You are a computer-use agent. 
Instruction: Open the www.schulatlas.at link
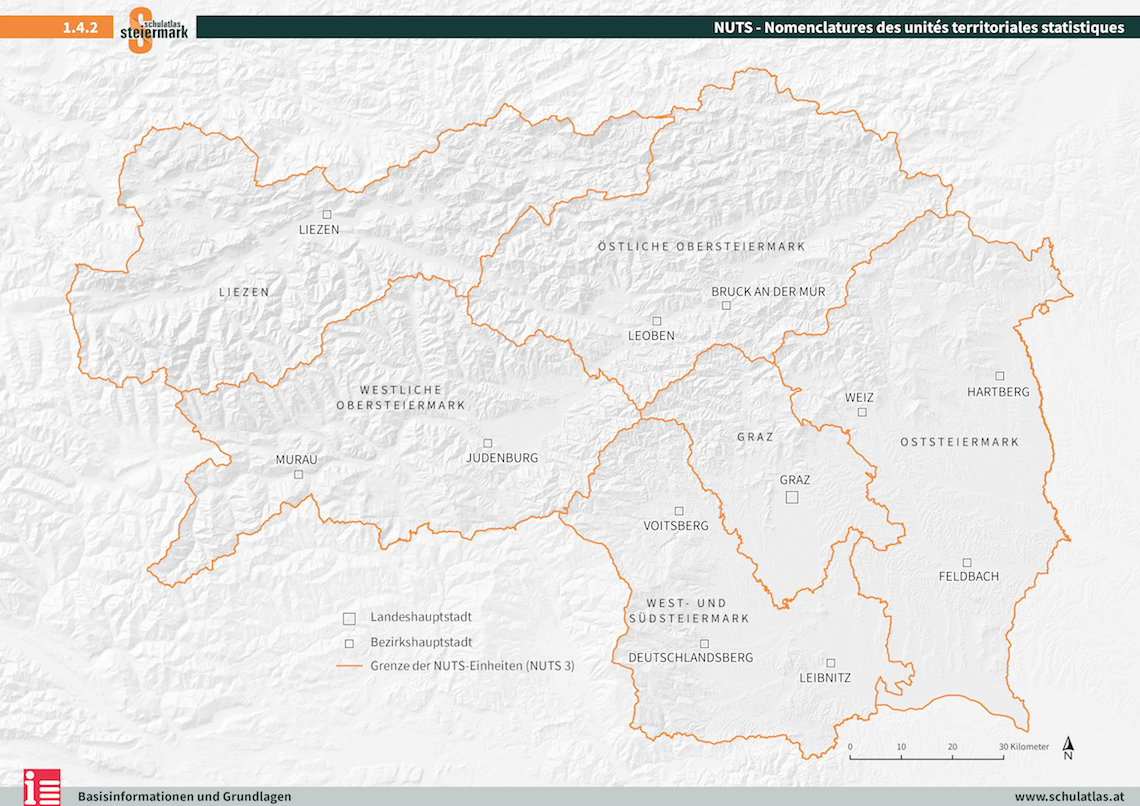click(1069, 796)
